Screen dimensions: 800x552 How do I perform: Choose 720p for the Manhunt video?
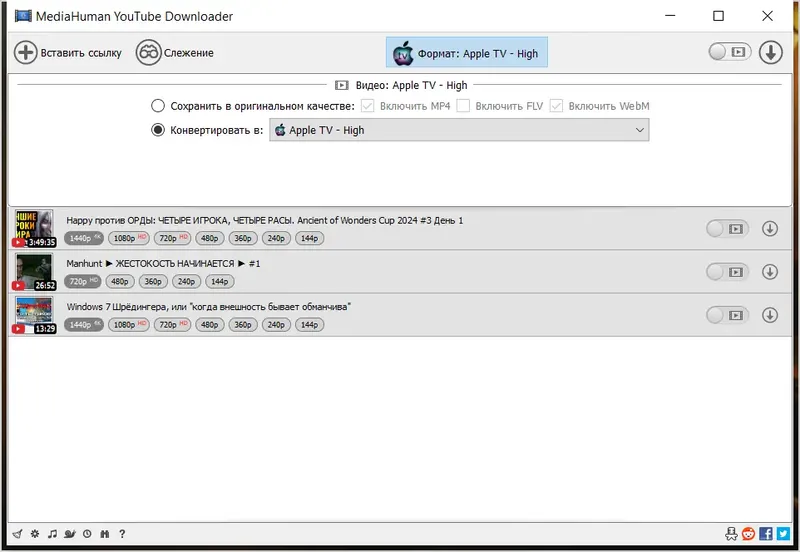83,282
